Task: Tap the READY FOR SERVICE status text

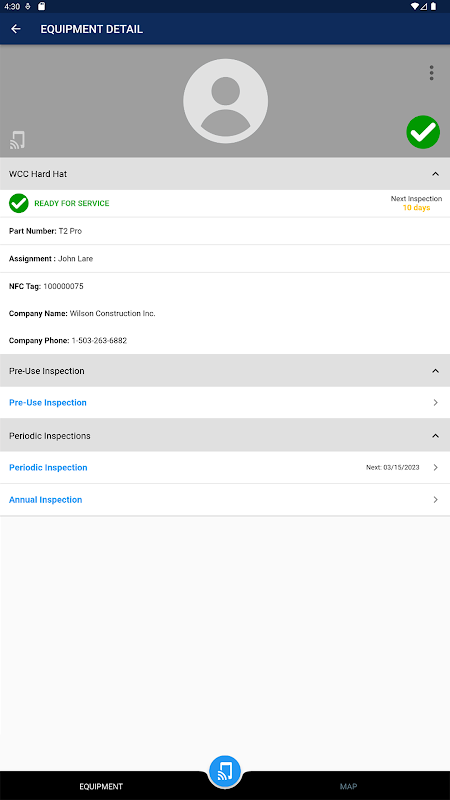Action: (72, 203)
